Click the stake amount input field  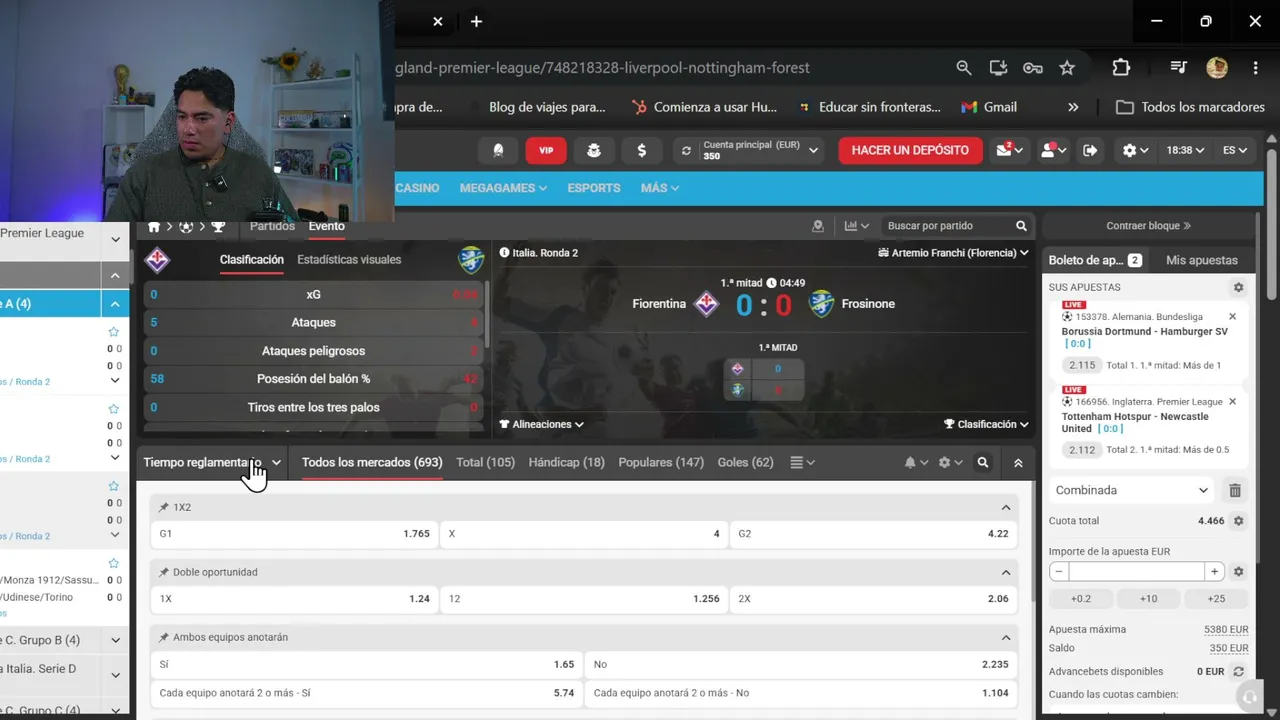point(1136,572)
